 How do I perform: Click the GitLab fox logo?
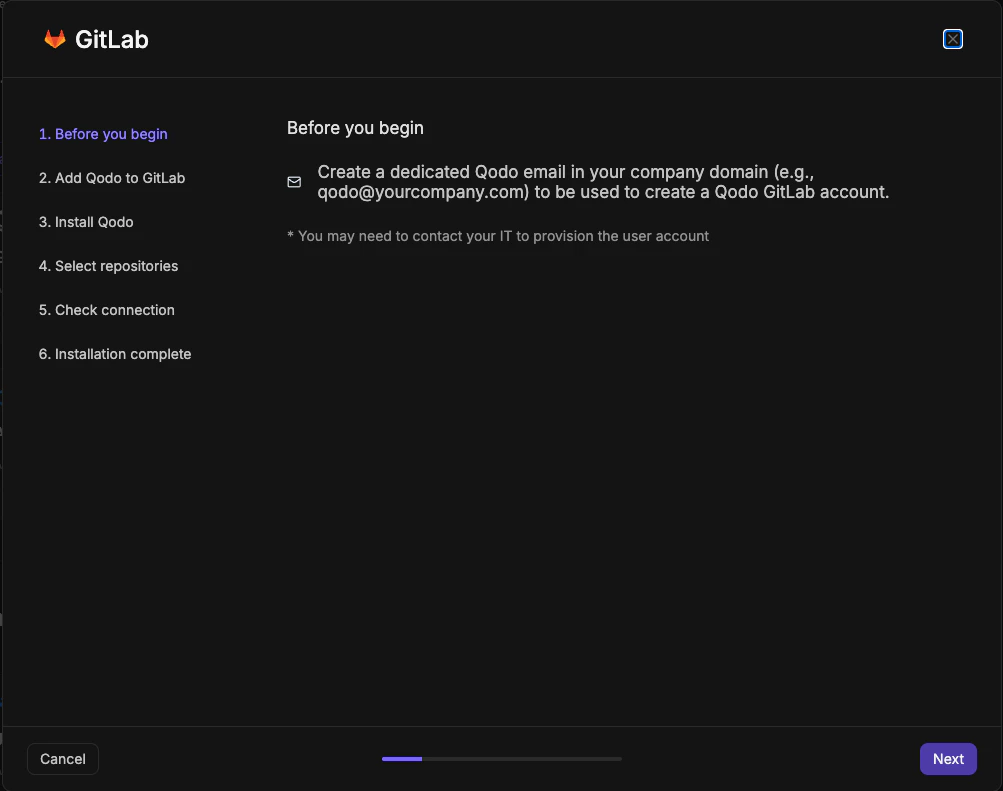[x=55, y=39]
